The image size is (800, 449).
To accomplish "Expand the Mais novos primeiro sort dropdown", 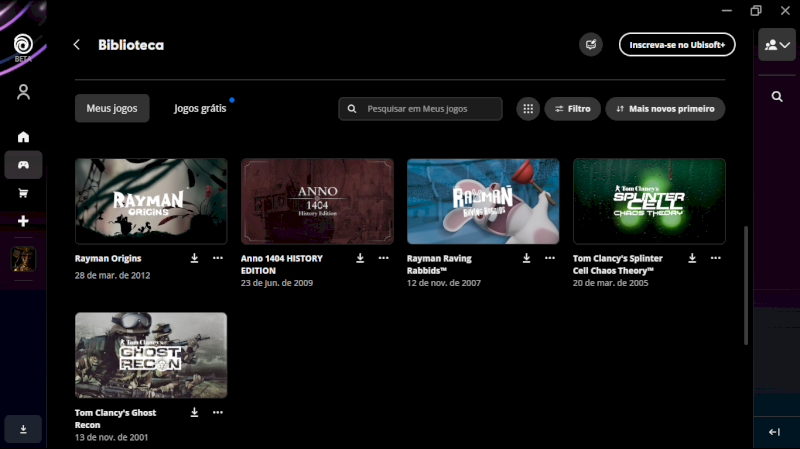I will pos(665,108).
